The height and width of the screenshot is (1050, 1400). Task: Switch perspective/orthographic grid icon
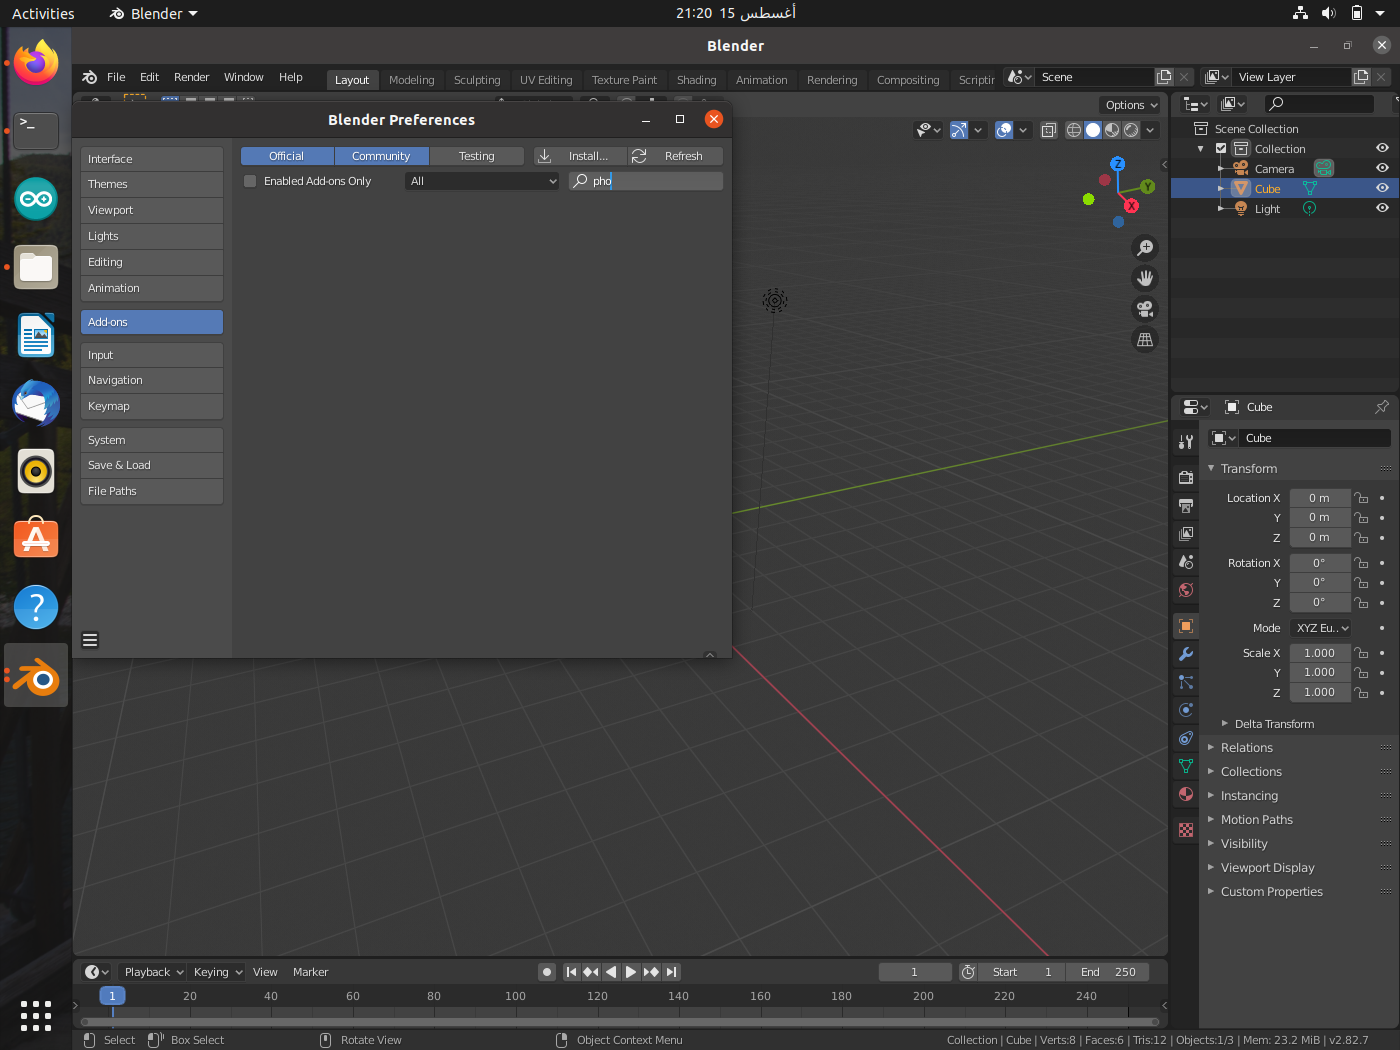click(x=1145, y=340)
